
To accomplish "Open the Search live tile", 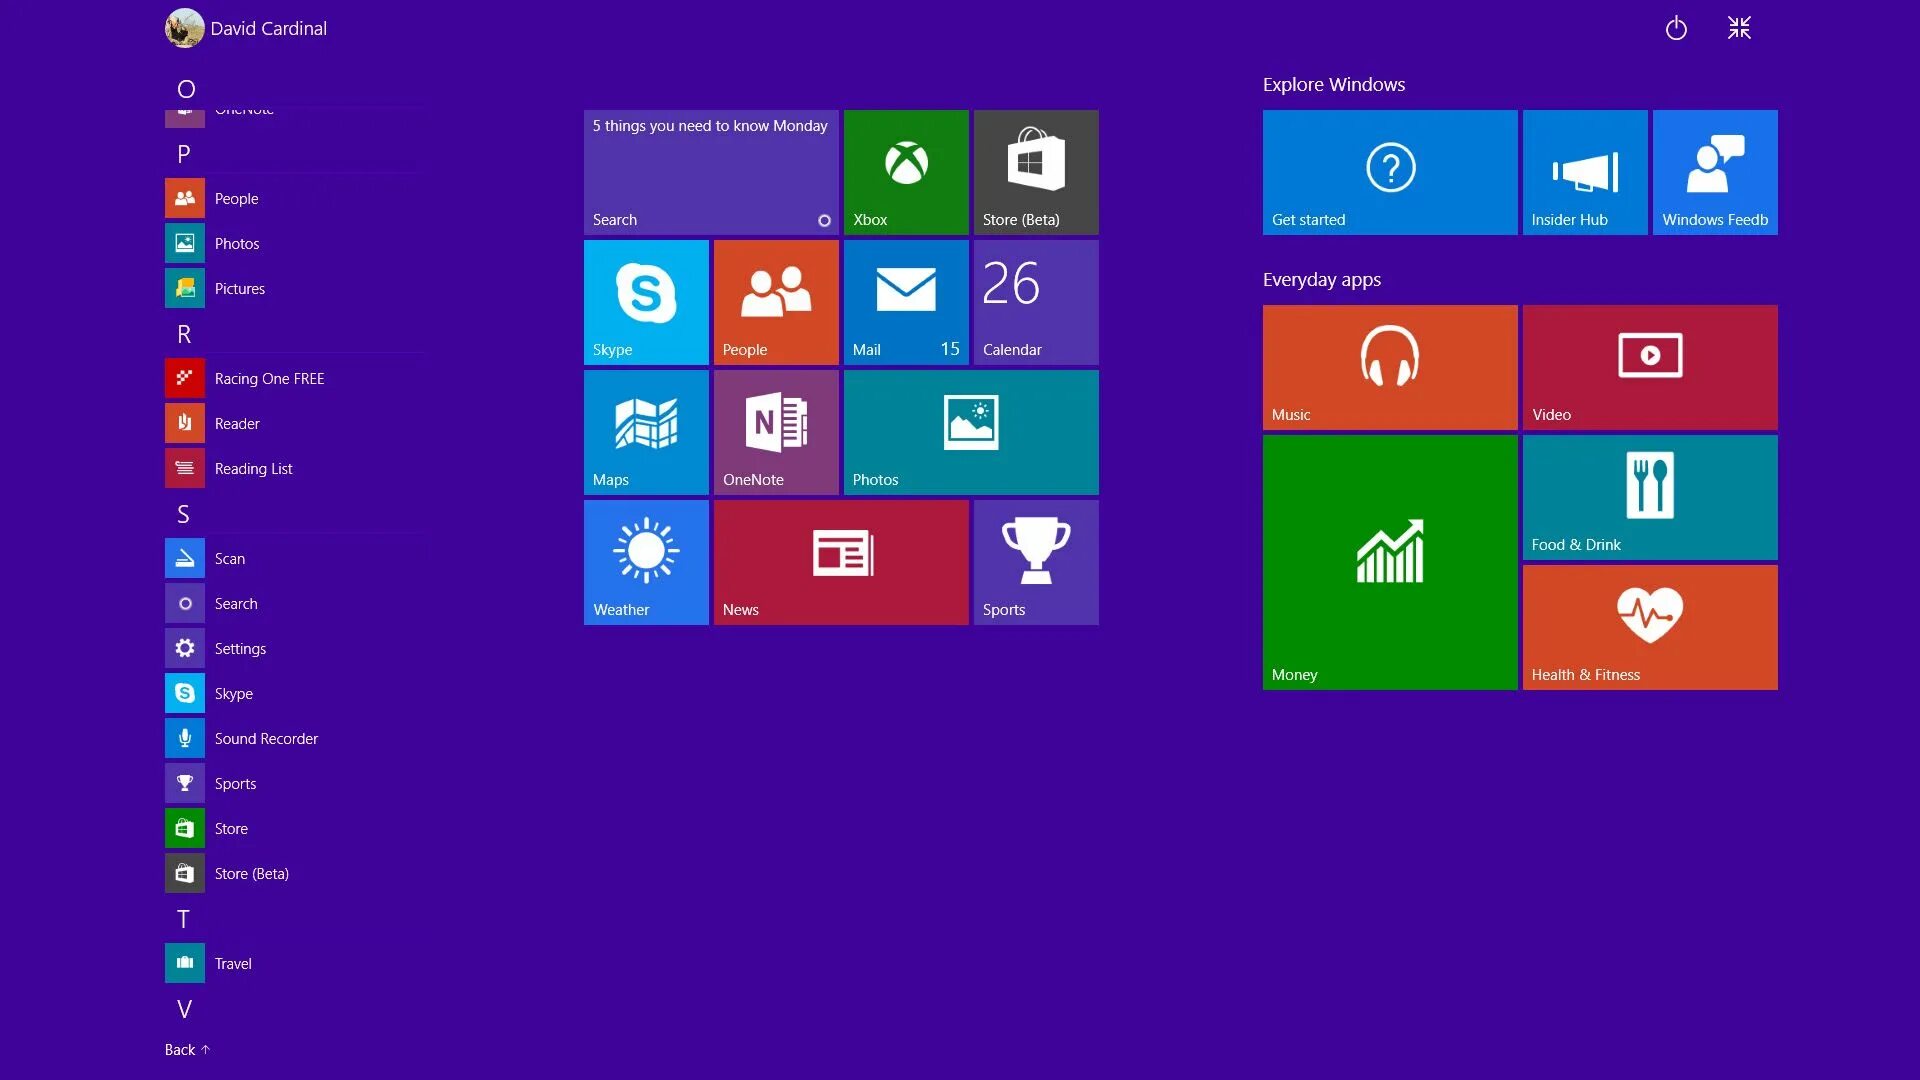I will click(711, 172).
